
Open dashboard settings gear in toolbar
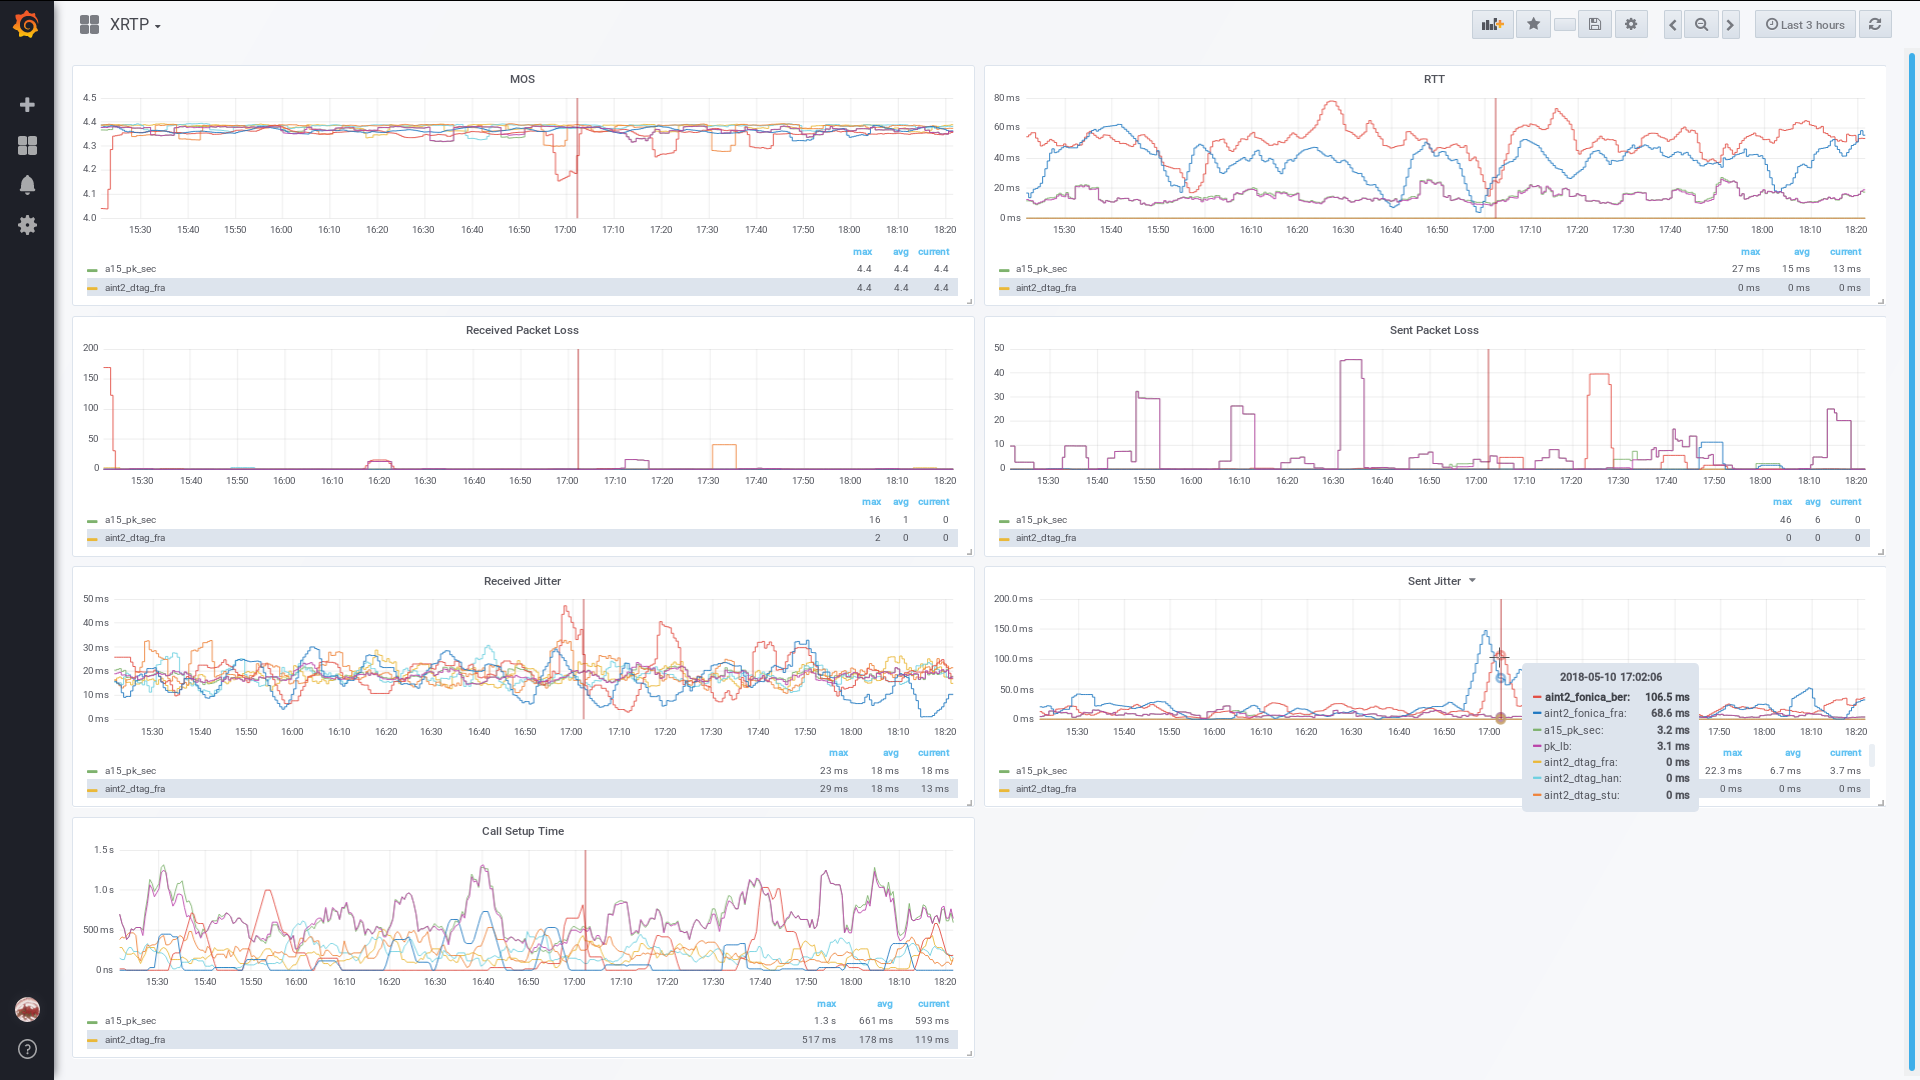tap(1631, 25)
